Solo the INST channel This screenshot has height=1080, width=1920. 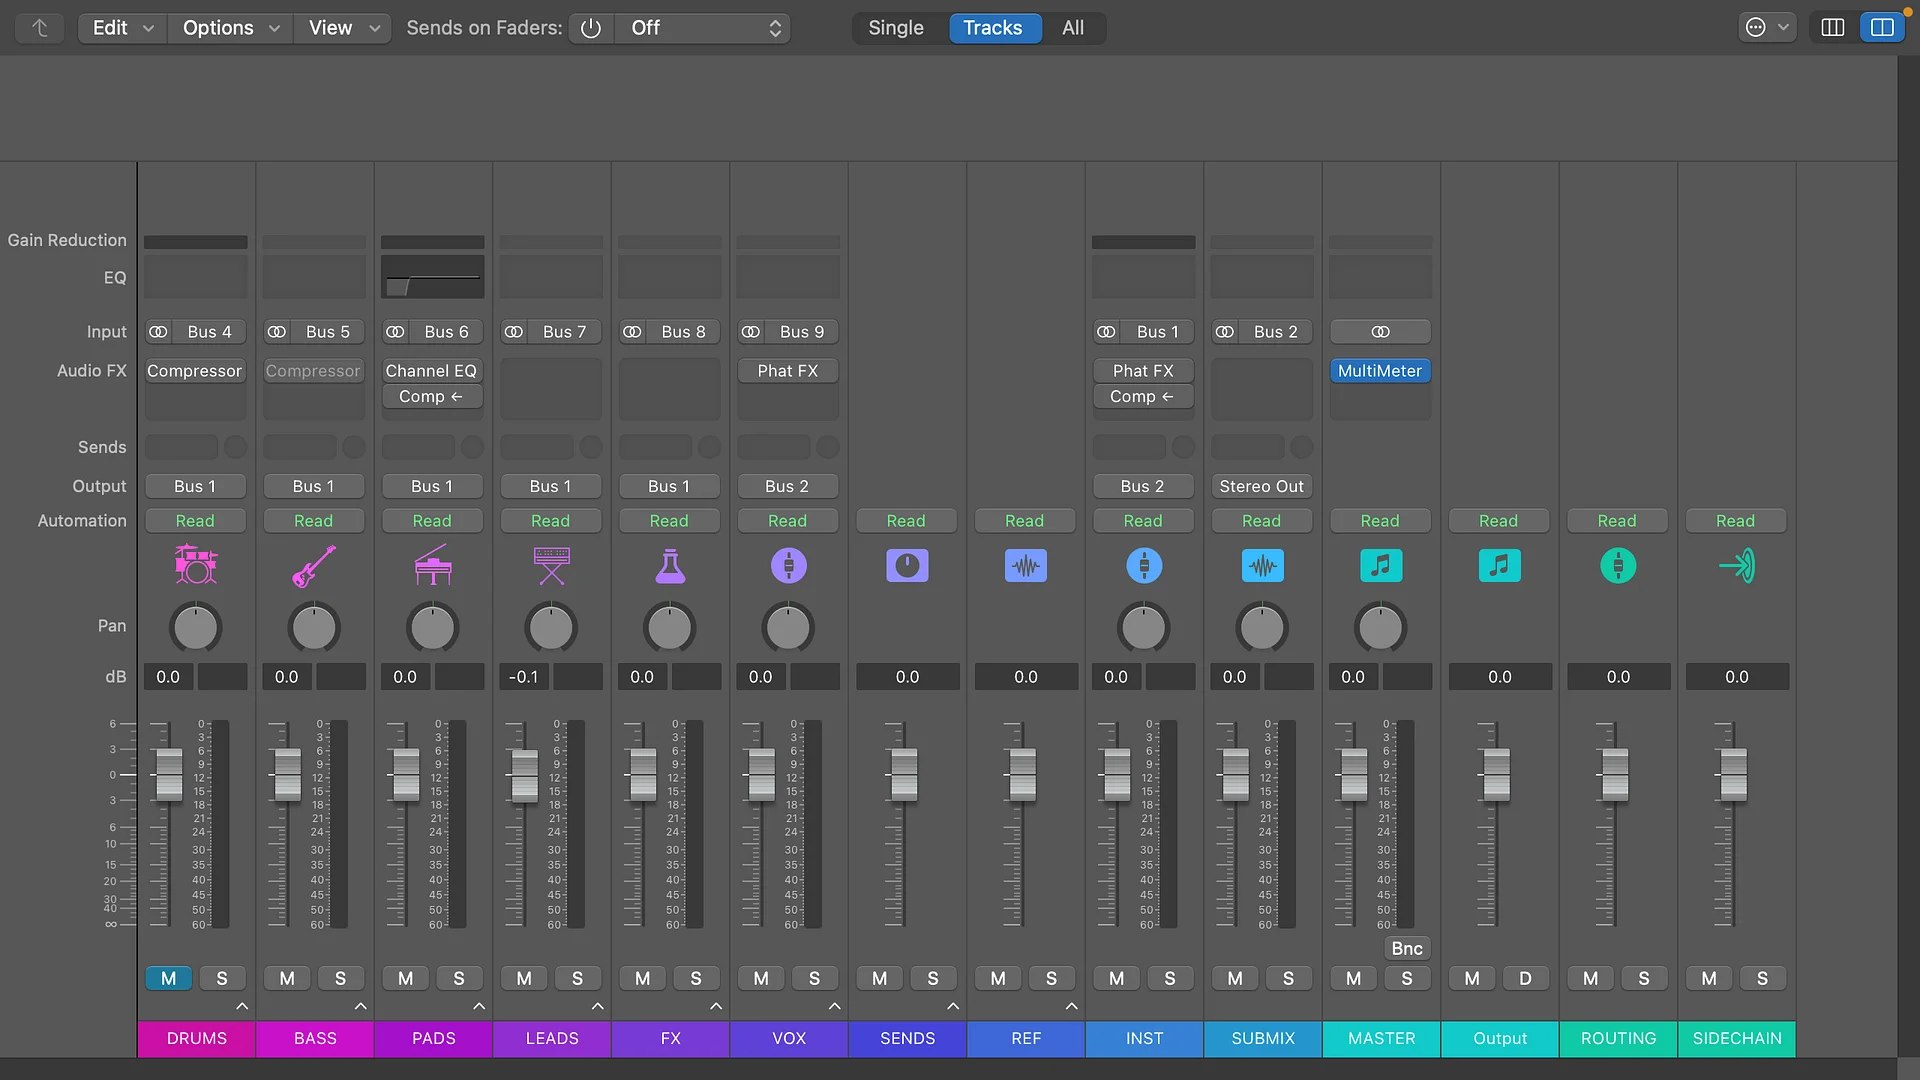click(1170, 978)
